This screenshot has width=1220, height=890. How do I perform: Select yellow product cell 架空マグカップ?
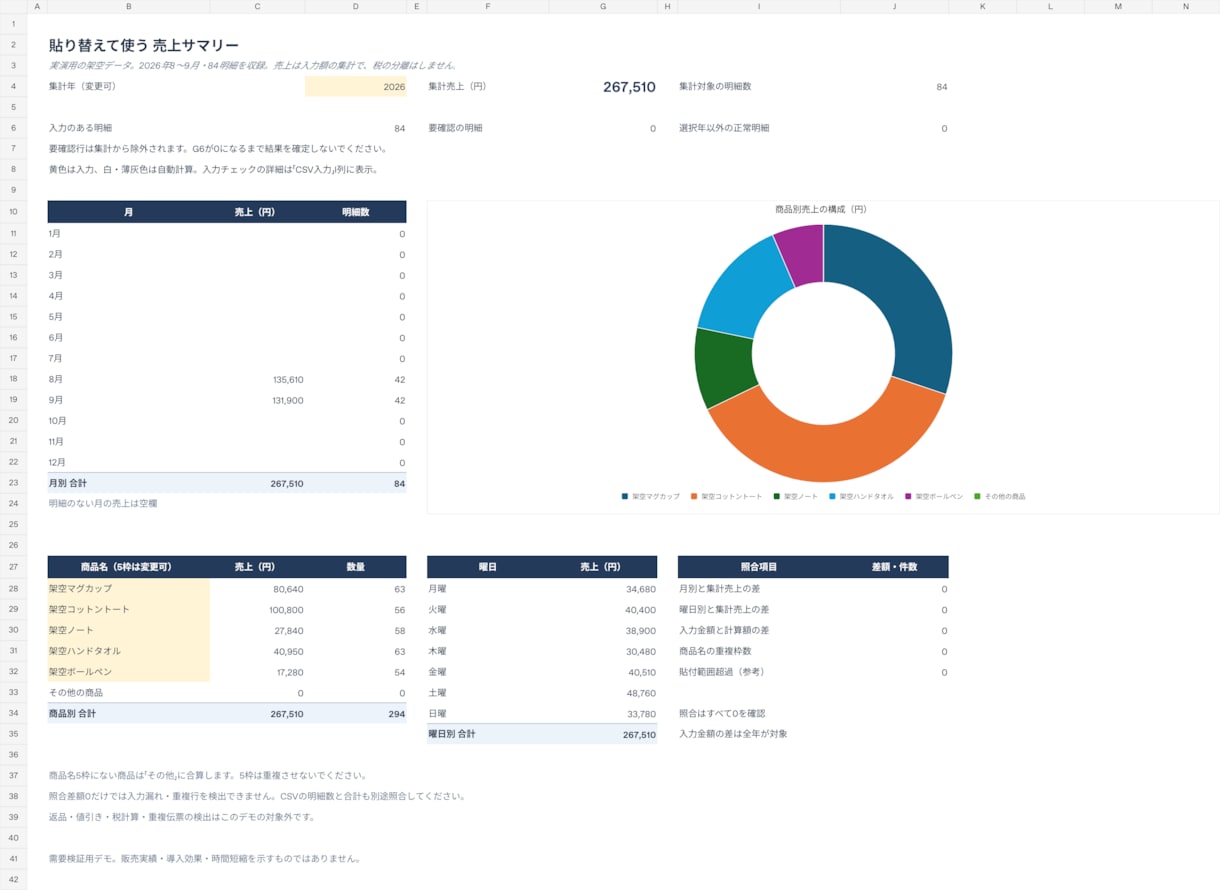pyautogui.click(x=129, y=589)
